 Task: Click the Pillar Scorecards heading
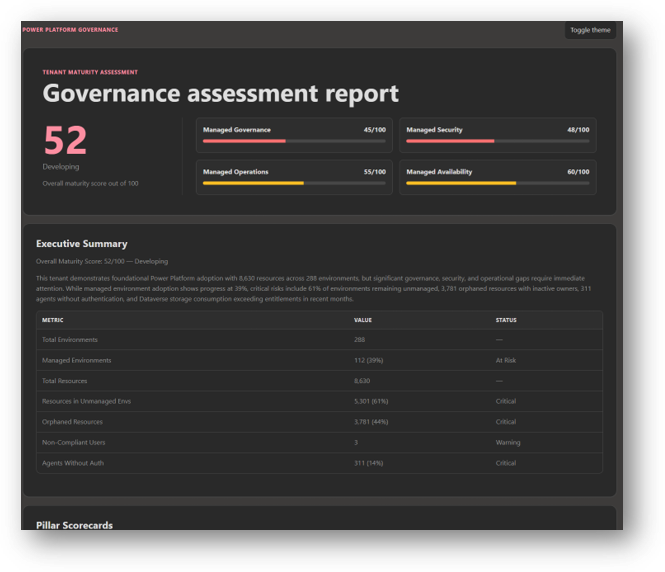[x=75, y=525]
